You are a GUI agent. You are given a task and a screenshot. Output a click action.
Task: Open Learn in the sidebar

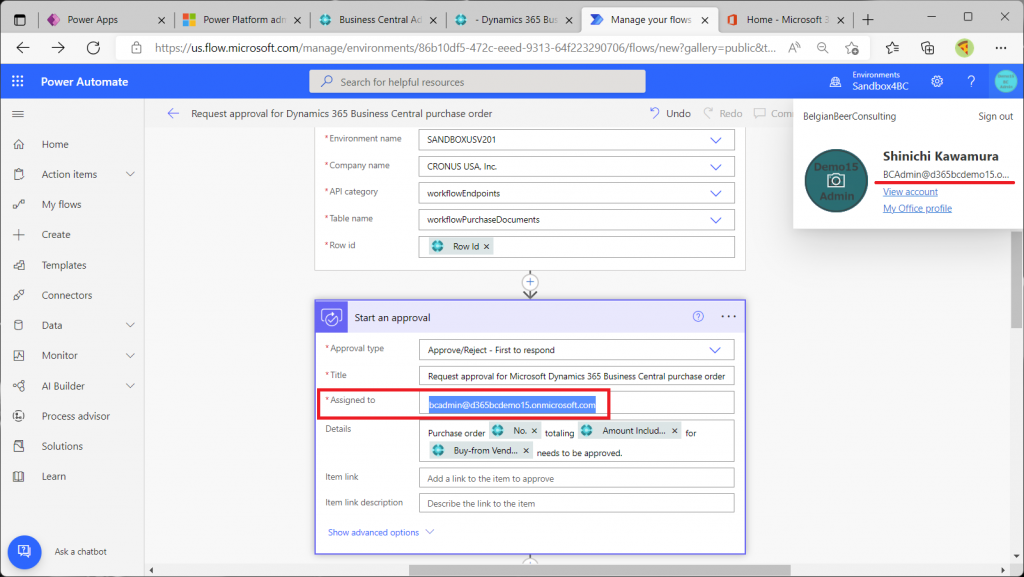pyautogui.click(x=54, y=476)
